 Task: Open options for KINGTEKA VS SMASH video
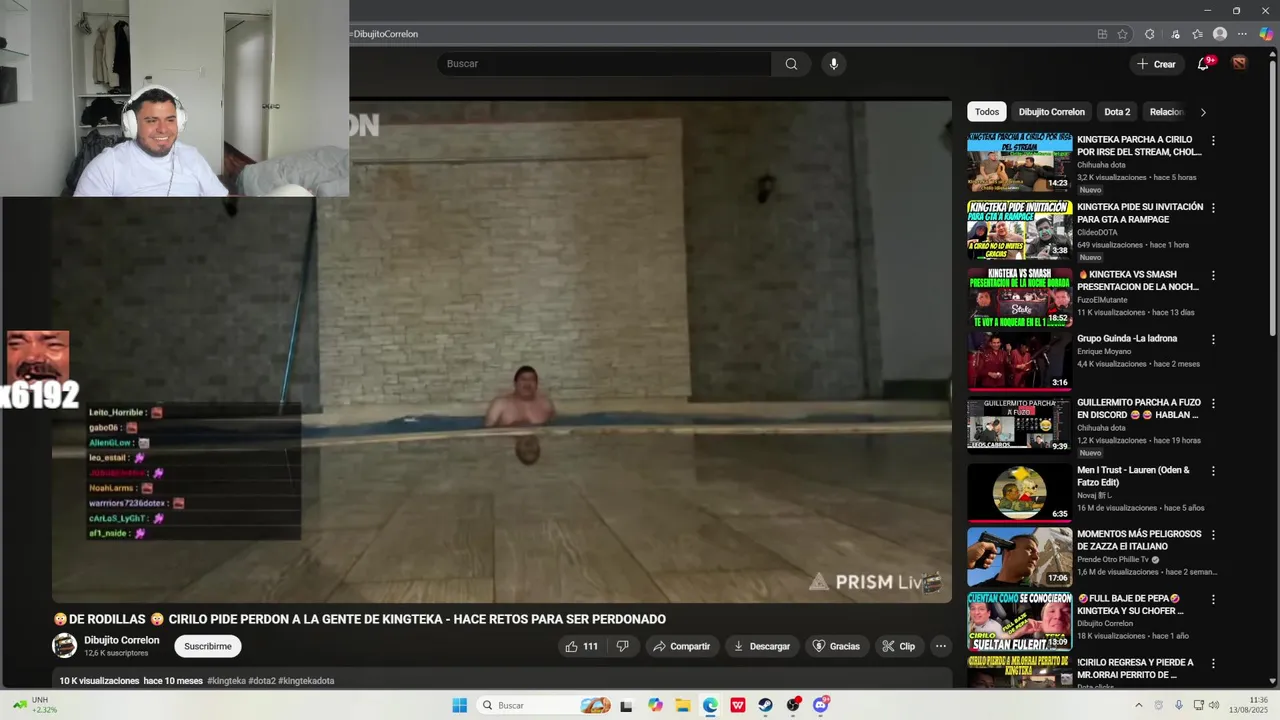pos(1213,275)
